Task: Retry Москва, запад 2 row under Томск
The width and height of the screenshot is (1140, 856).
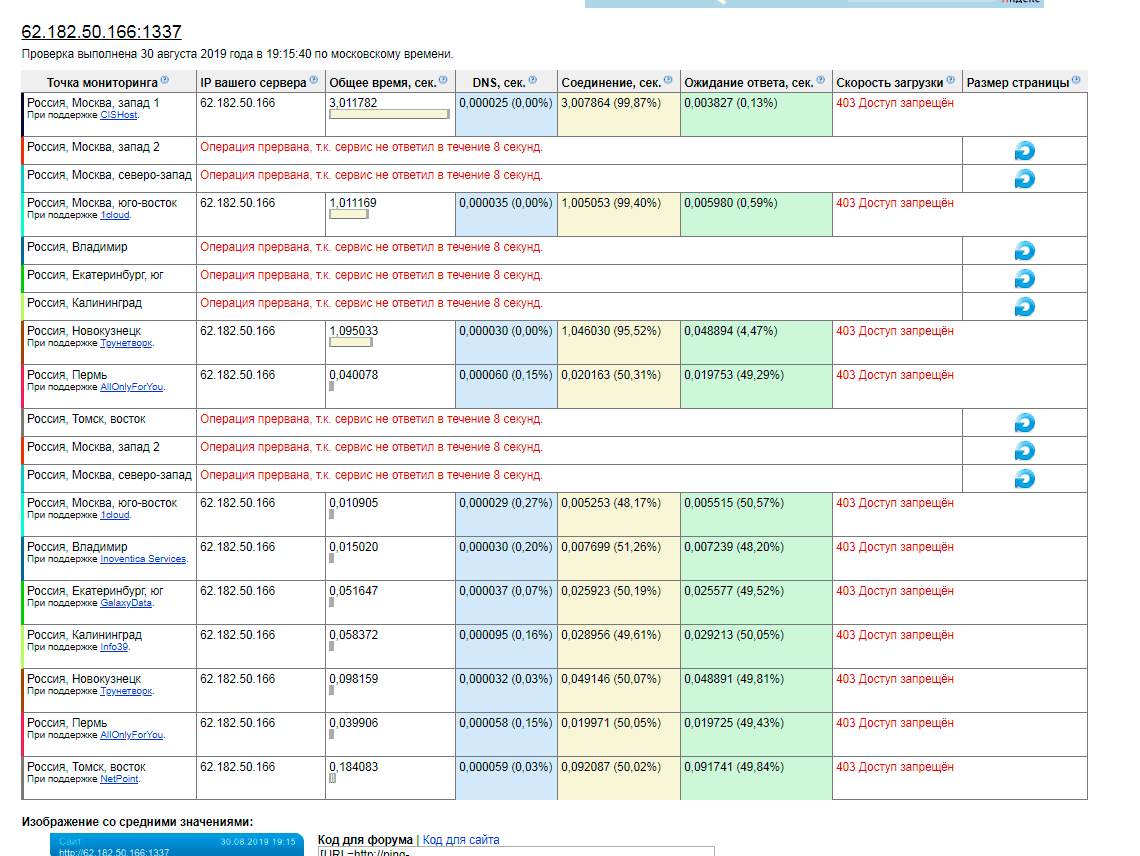Action: click(1024, 451)
